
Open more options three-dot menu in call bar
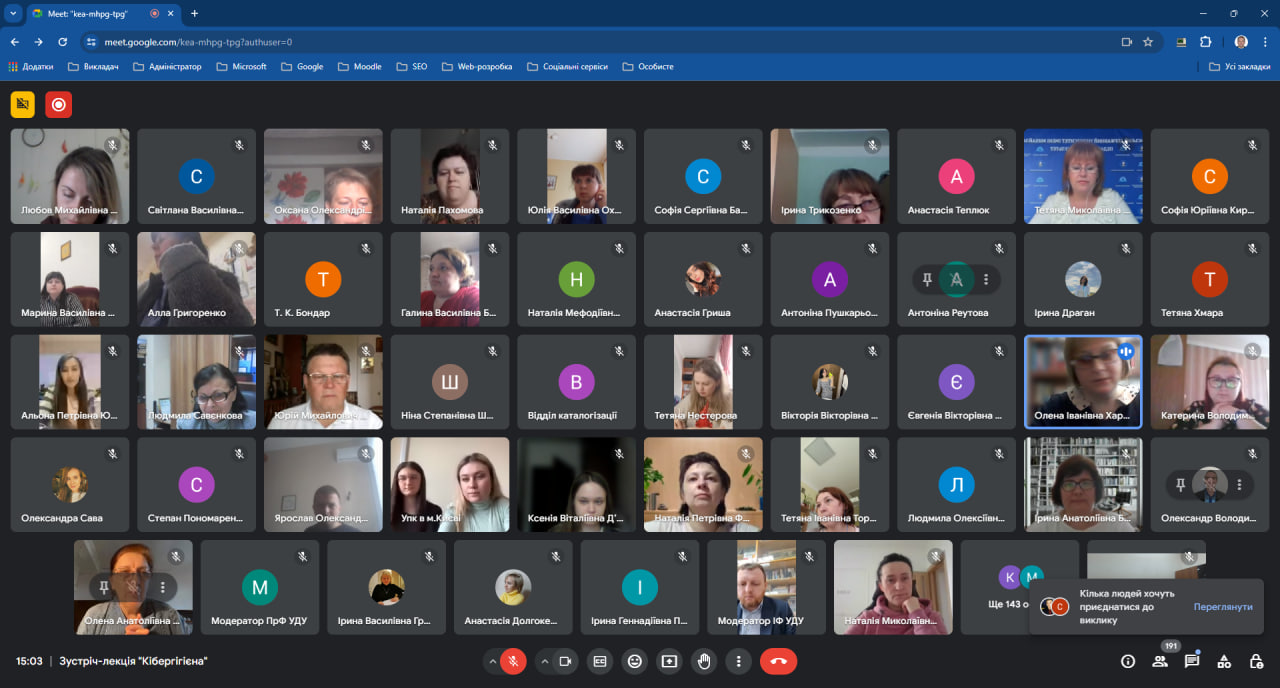[x=738, y=661]
